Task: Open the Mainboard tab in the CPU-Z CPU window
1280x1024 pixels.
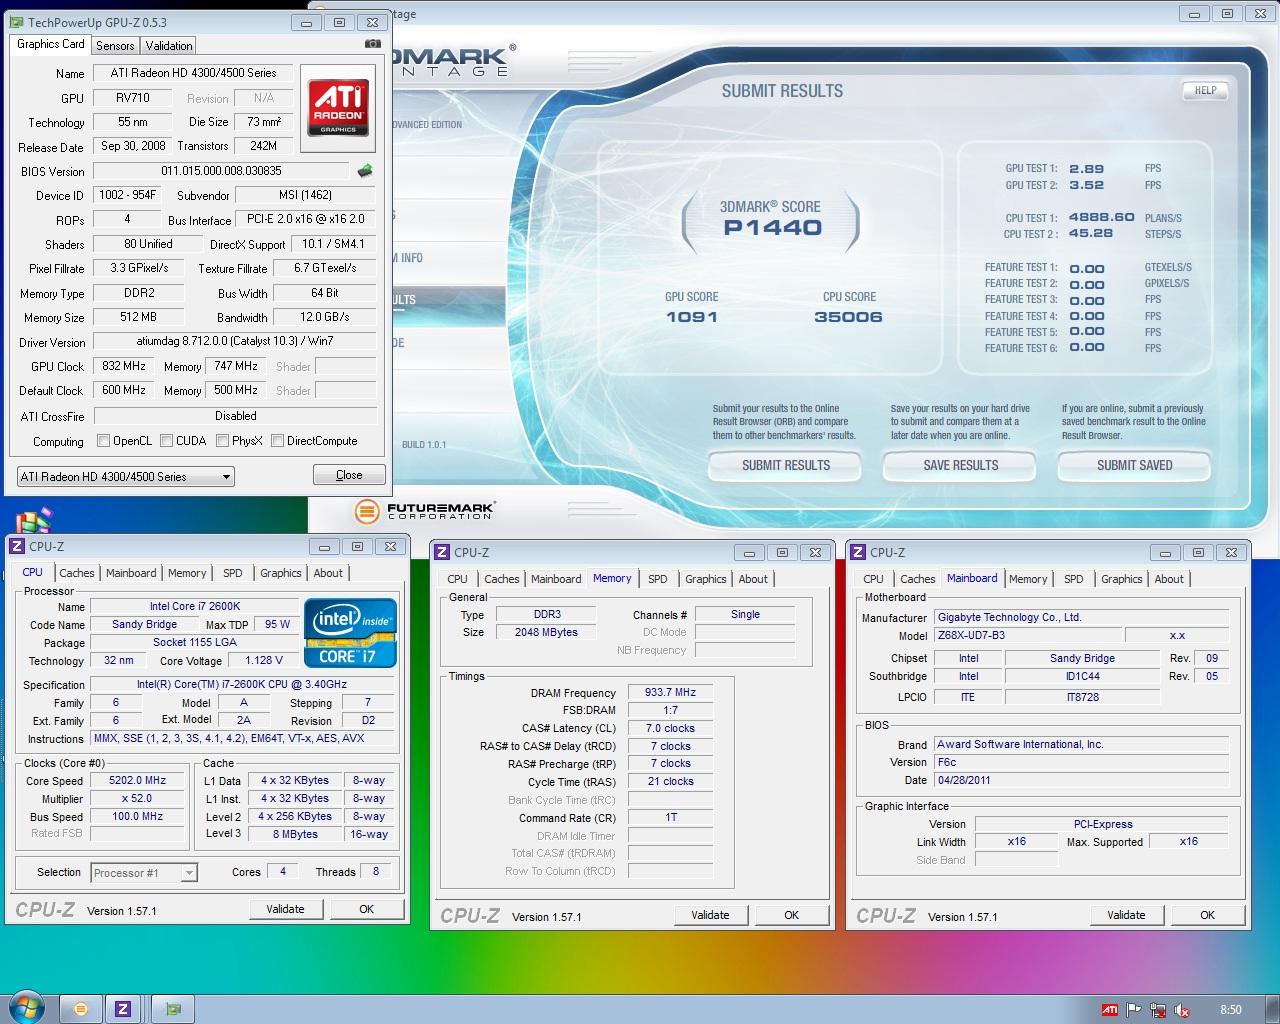Action: pos(131,573)
